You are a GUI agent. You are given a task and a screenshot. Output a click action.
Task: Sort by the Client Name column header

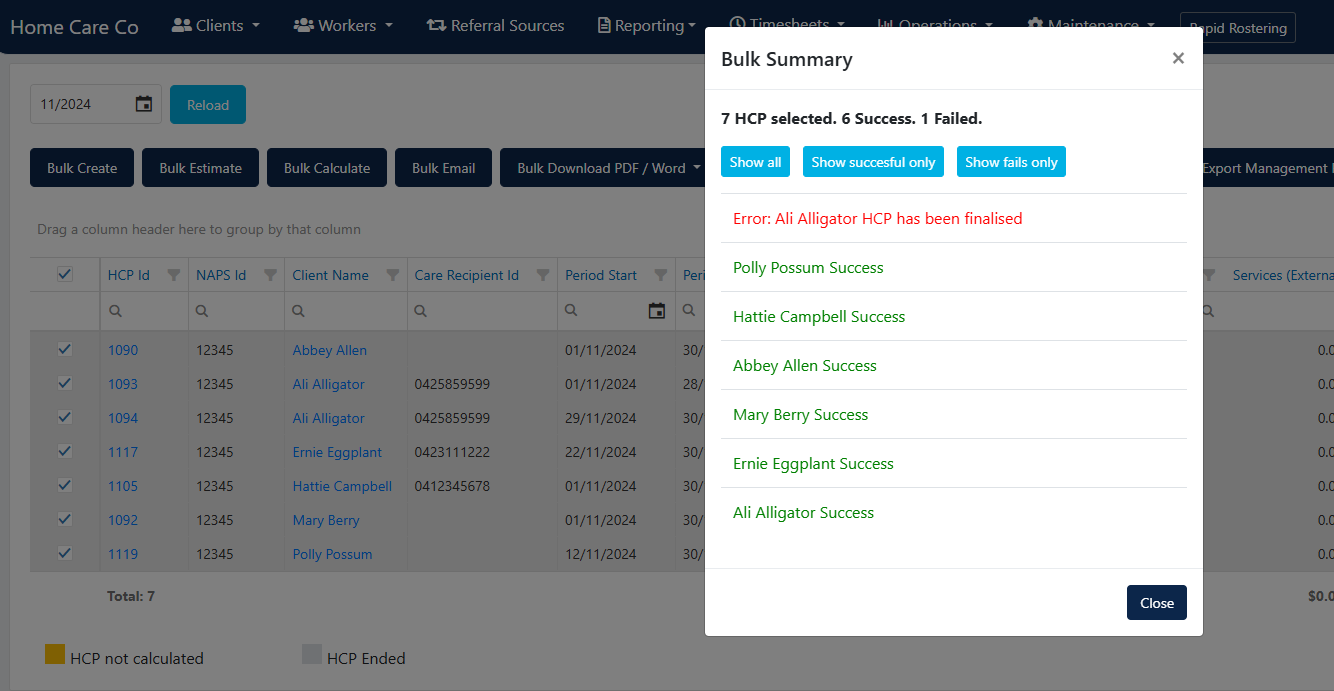point(330,275)
